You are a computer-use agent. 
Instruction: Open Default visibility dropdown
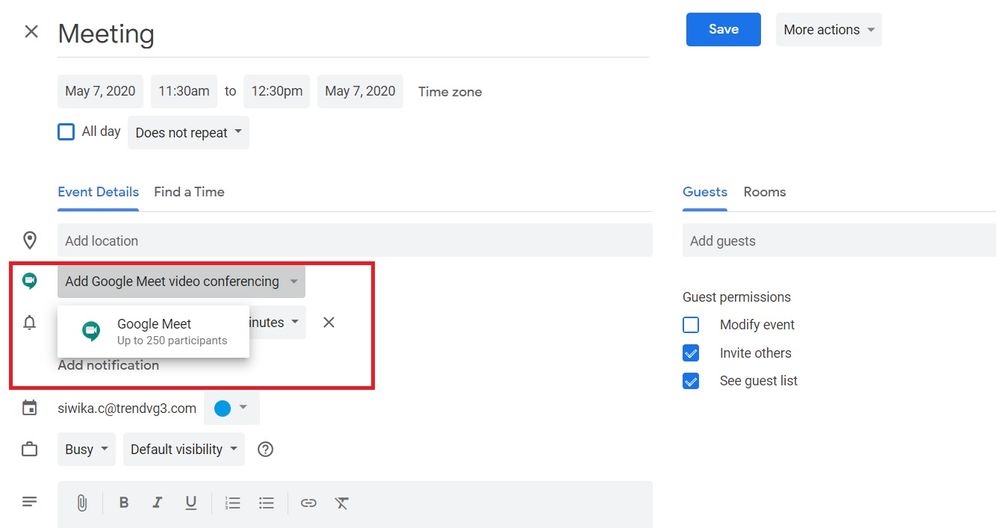184,450
